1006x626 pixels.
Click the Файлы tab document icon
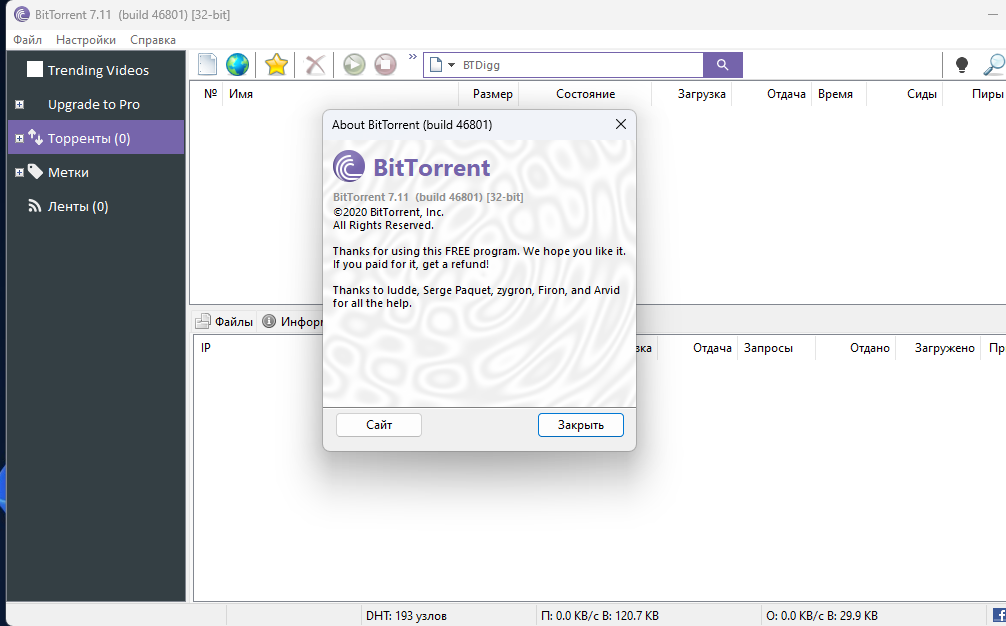[x=203, y=321]
